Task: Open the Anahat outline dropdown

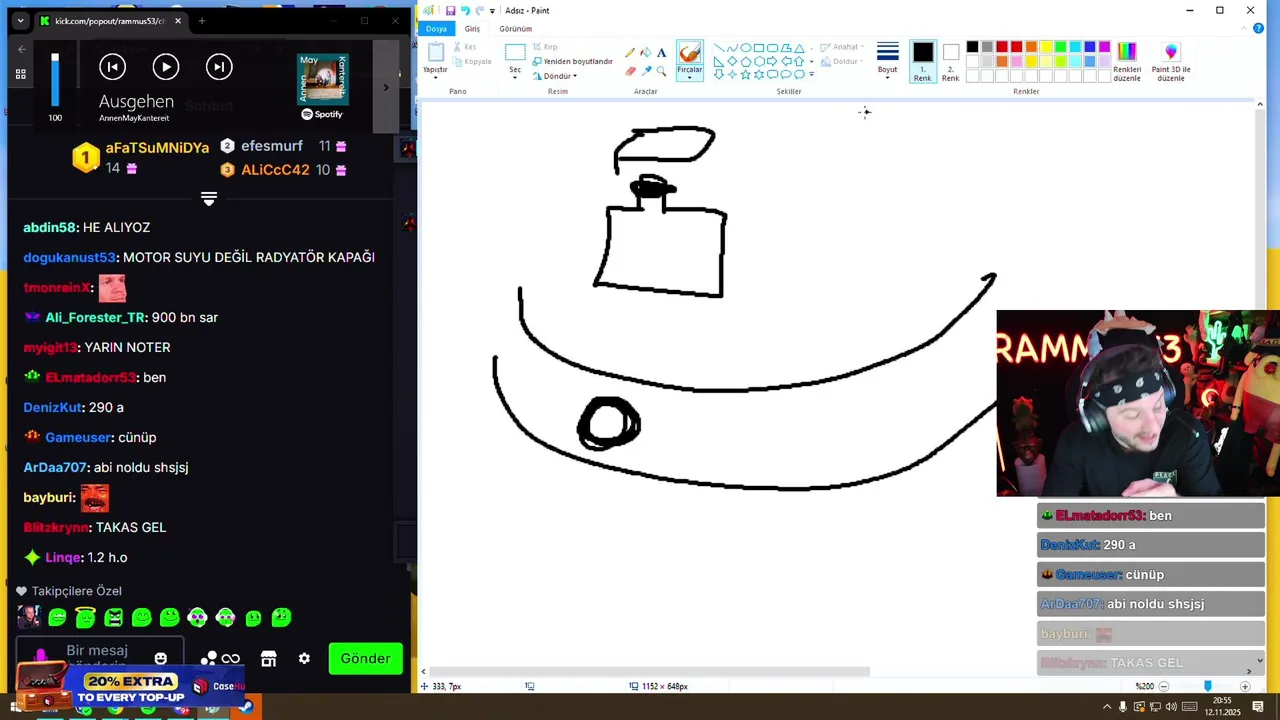Action: point(840,47)
